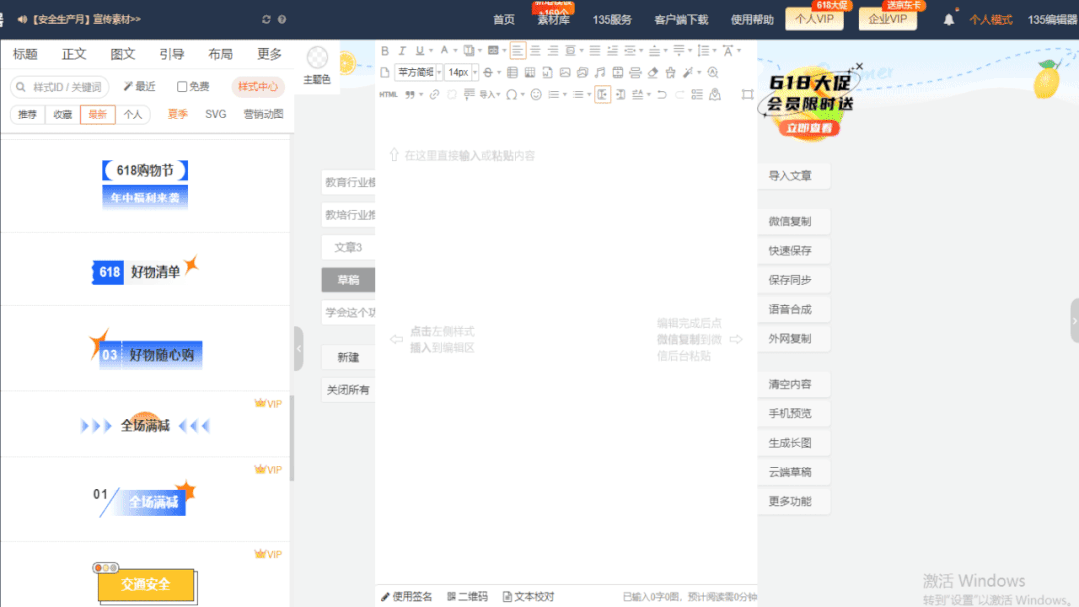Open the emoji picker in the toolbar
The width and height of the screenshot is (1079, 607).
pos(536,95)
